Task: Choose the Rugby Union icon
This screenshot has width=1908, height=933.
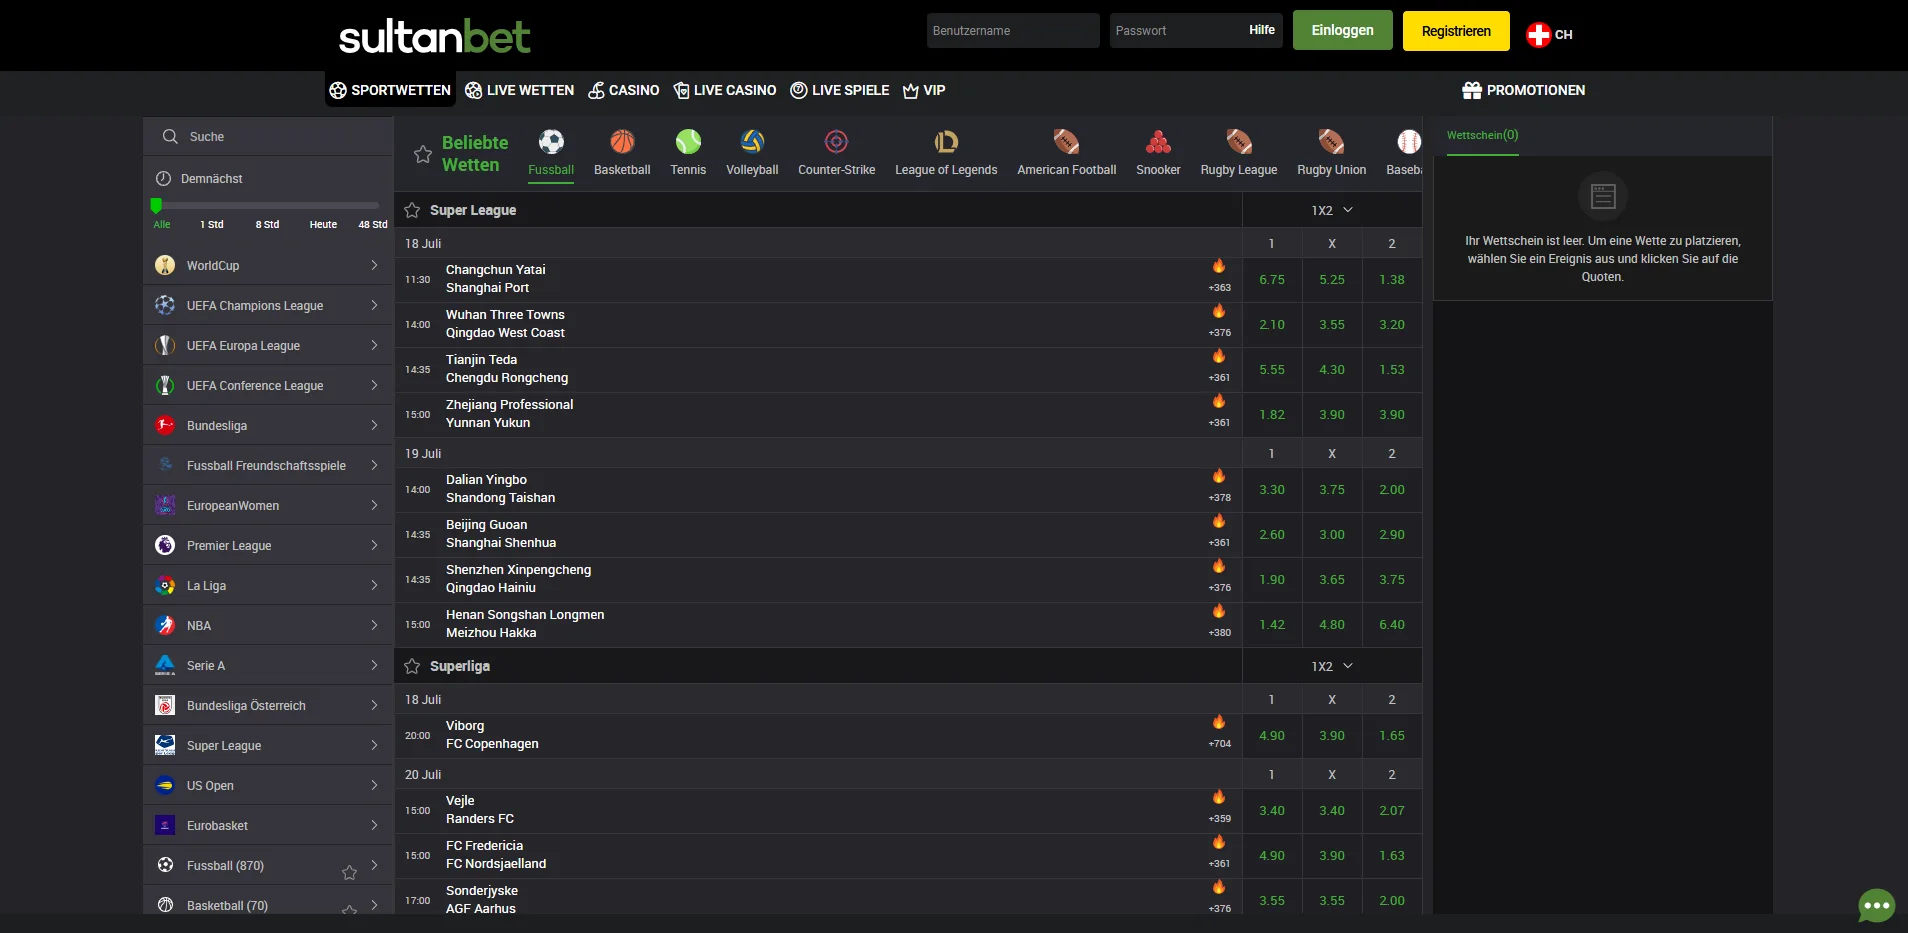Action: point(1331,141)
